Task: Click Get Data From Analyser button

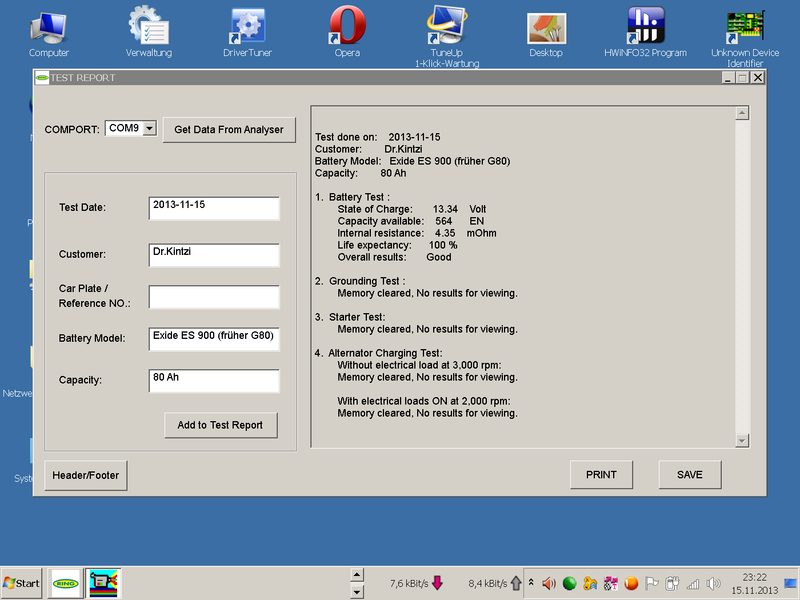Action: pos(229,129)
